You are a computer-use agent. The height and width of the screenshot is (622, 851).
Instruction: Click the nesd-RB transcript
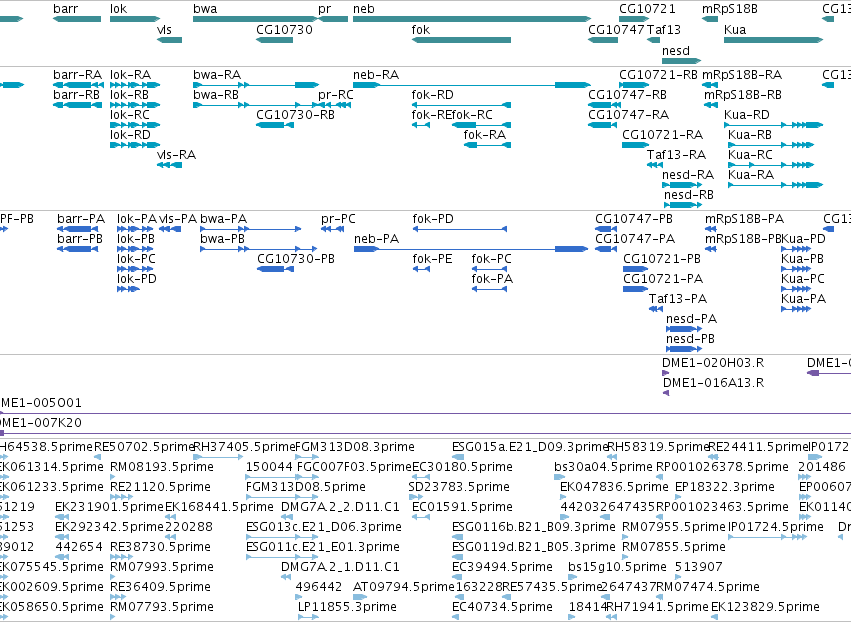click(x=682, y=205)
